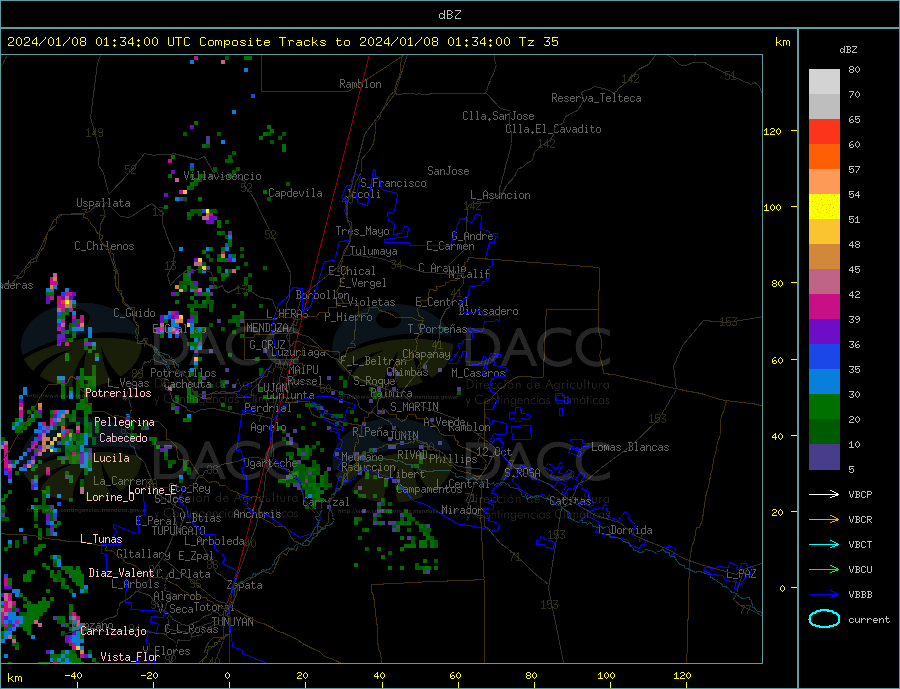900x689 pixels.
Task: Click the 'Vista_Flor' place label
Action: pyautogui.click(x=130, y=657)
